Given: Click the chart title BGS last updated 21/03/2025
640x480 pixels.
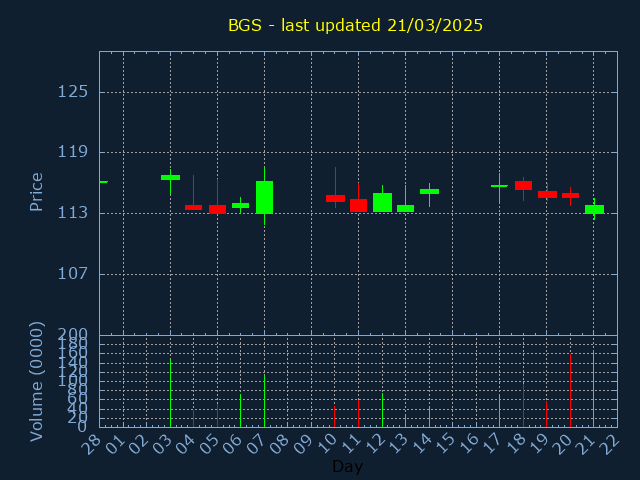Looking at the screenshot, I should 355,25.
